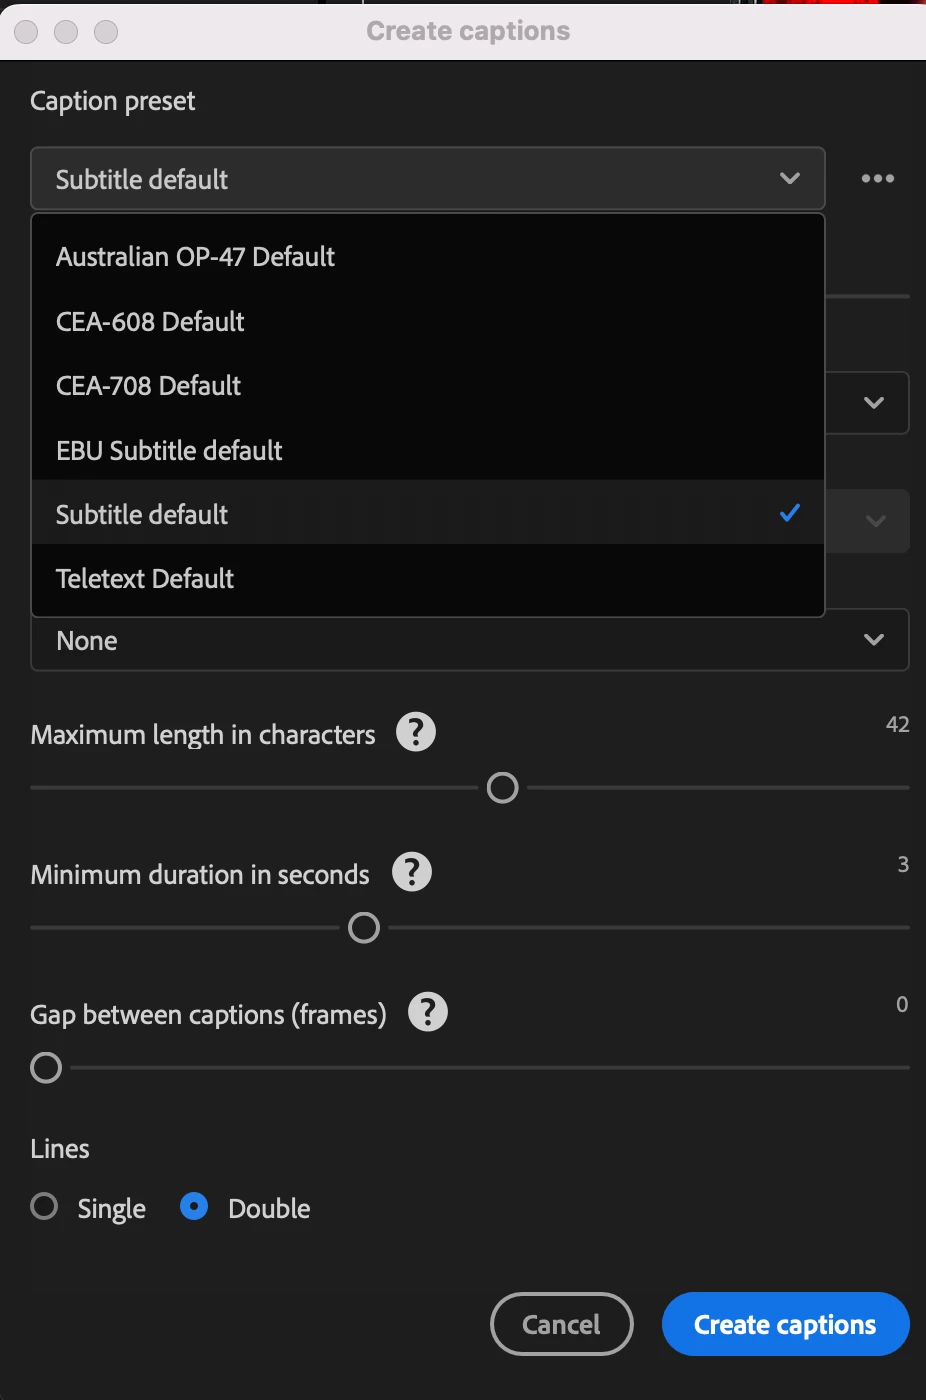This screenshot has width=926, height=1400.
Task: Open the caption preset options ellipsis menu
Action: pyautogui.click(x=877, y=179)
